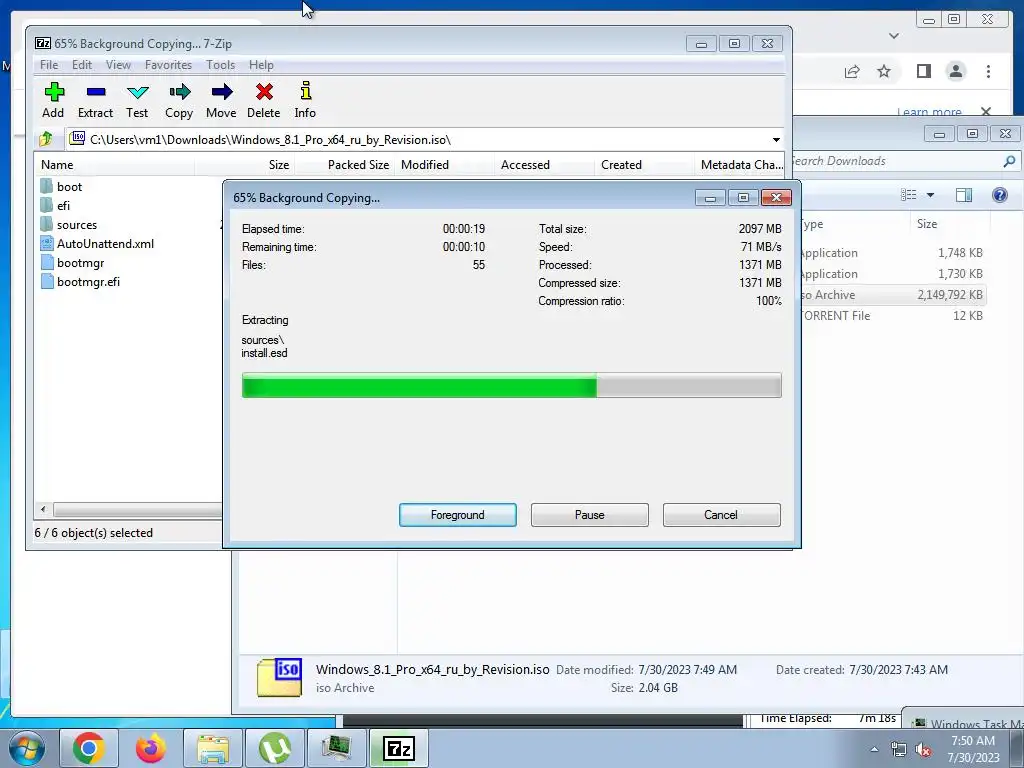The height and width of the screenshot is (768, 1024).
Task: Sort by the Modified column
Action: pyautogui.click(x=444, y=165)
